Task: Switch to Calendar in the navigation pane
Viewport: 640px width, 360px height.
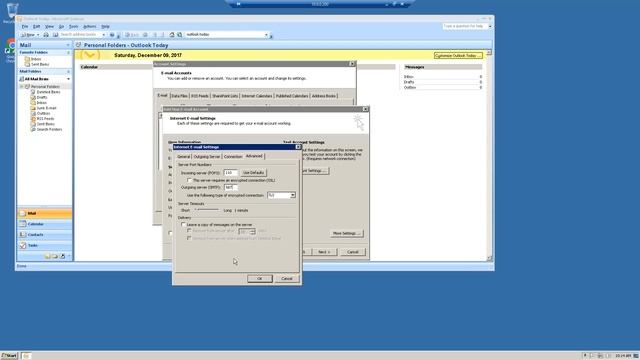Action: (x=44, y=224)
